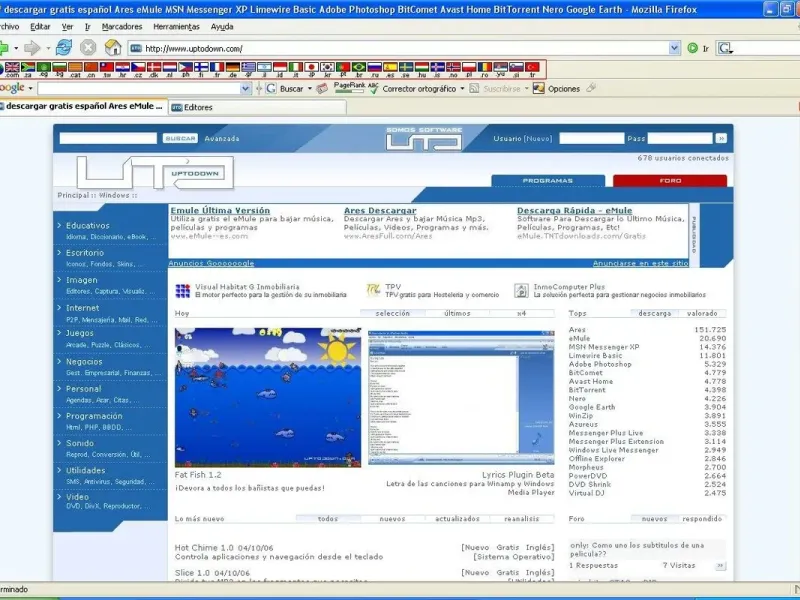Open the Google toolbar search box dropdown

245,88
